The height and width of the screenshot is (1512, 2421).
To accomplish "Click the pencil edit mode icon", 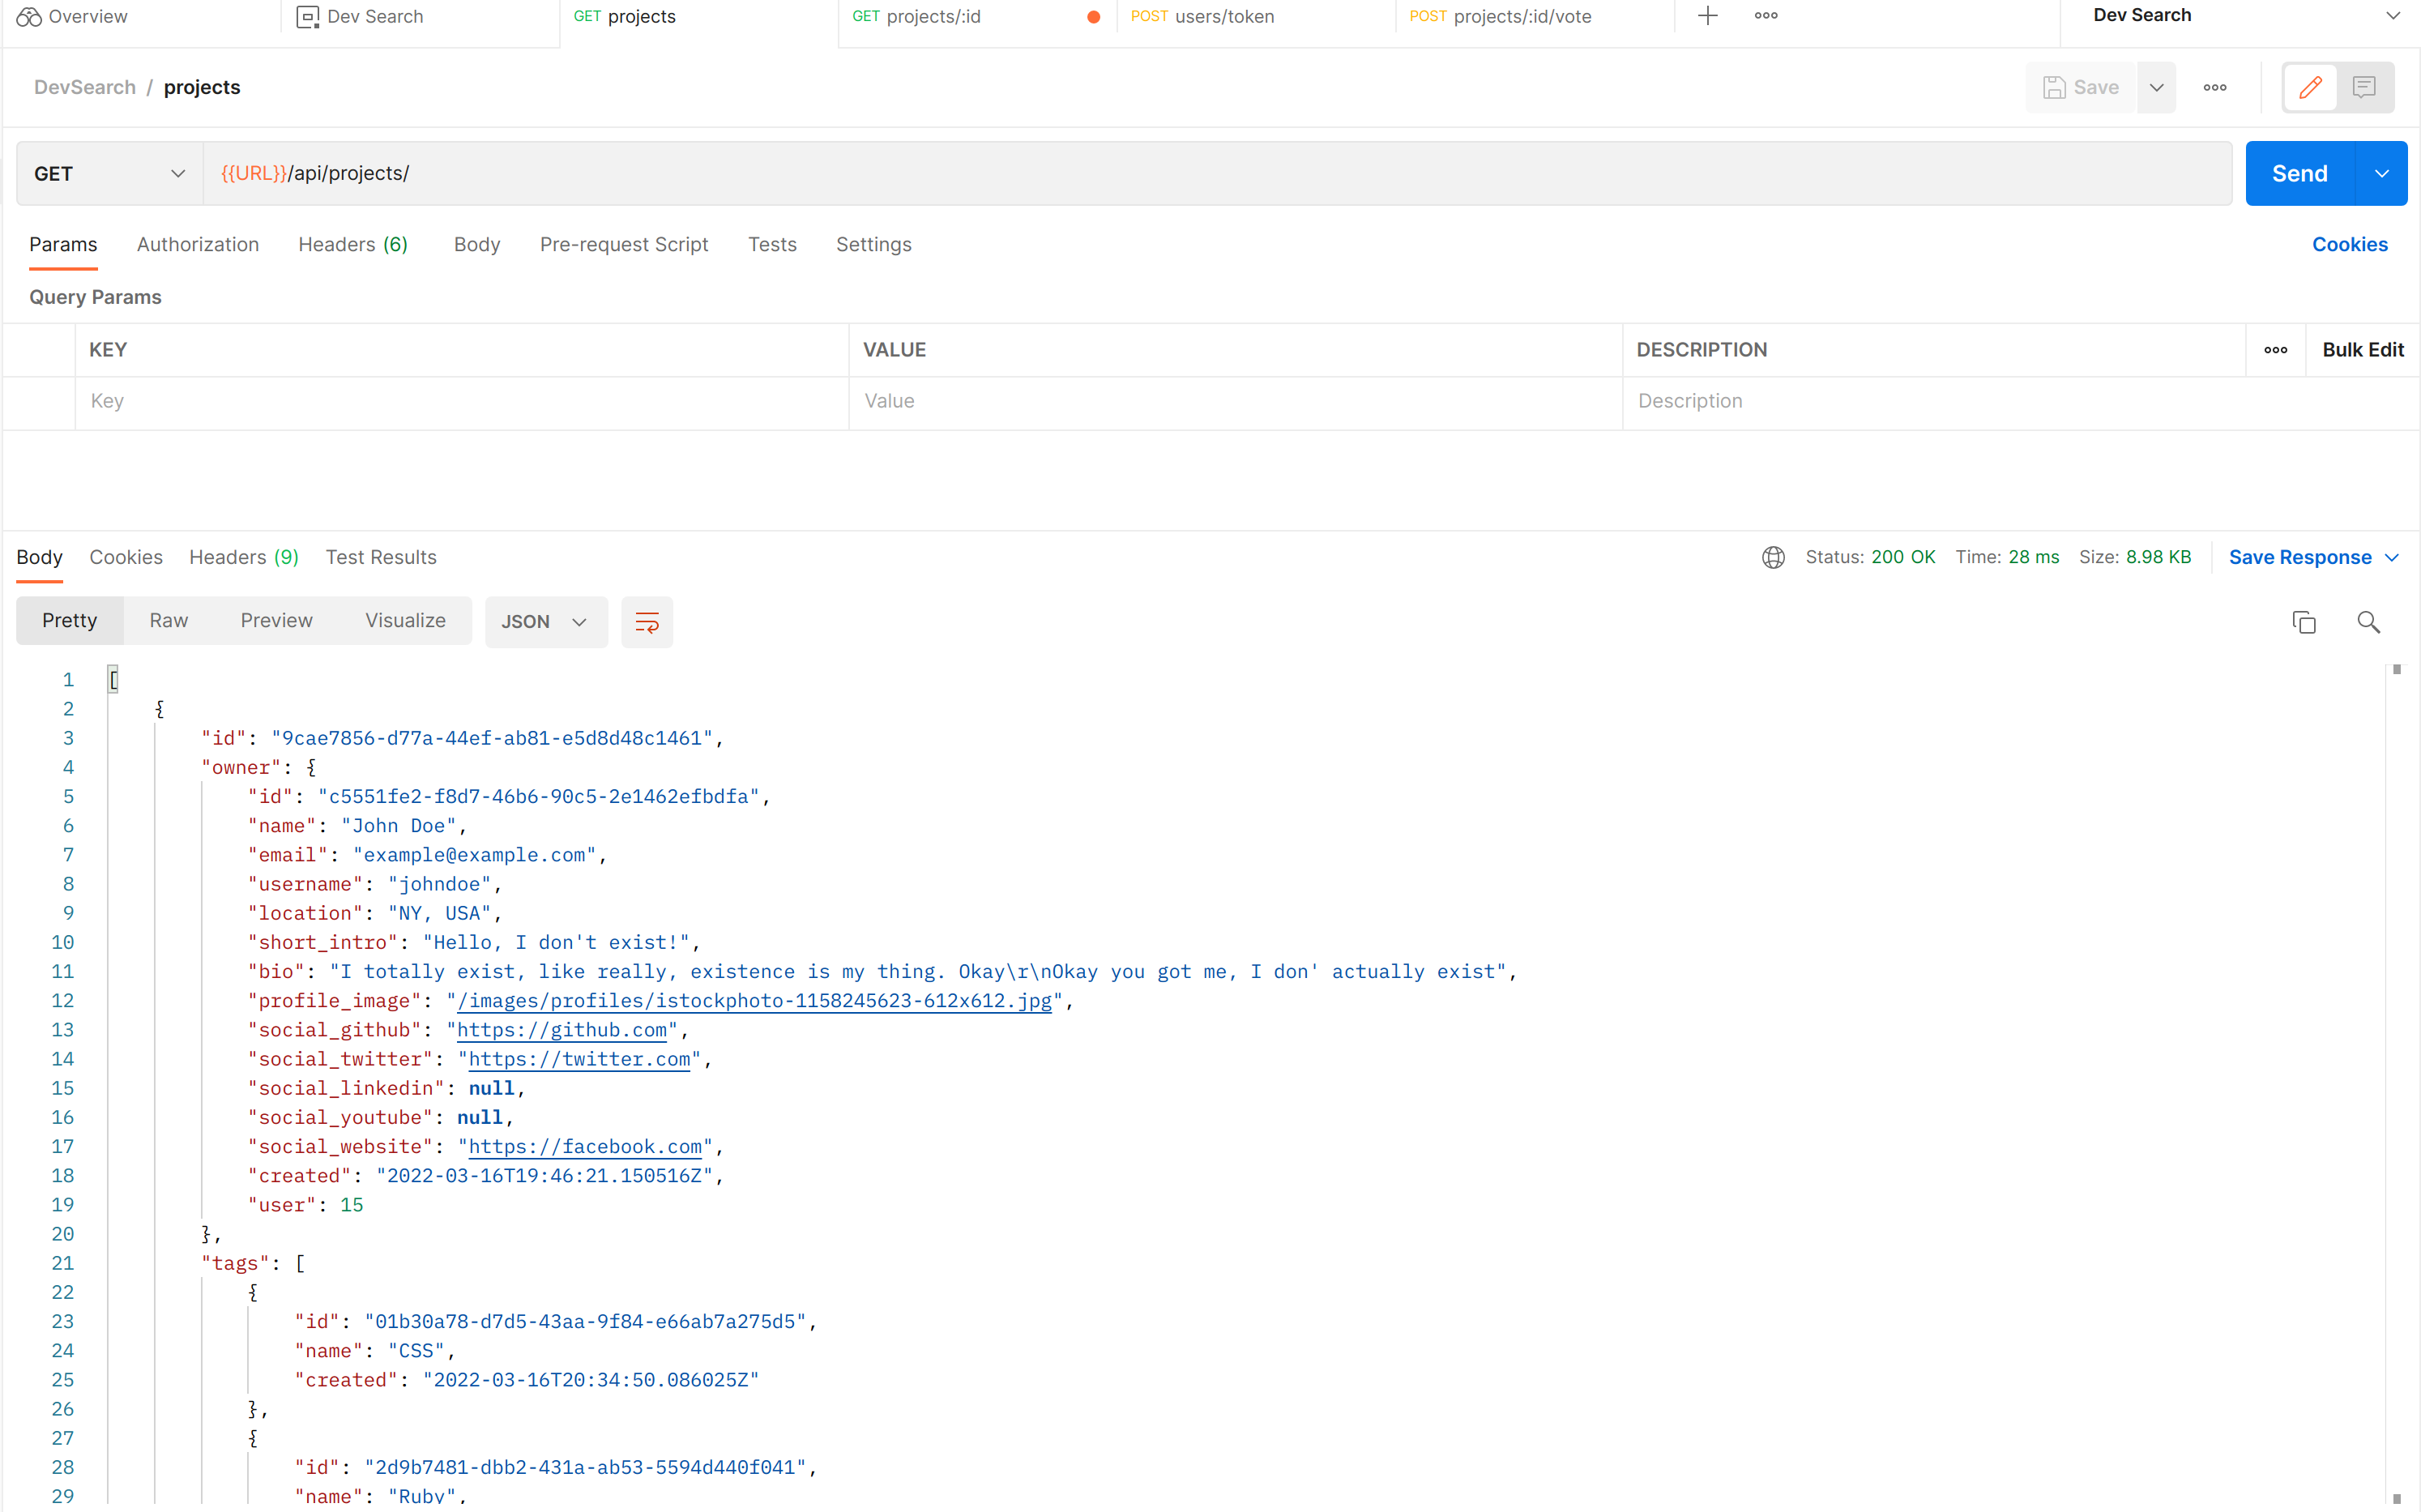I will pos(2310,87).
